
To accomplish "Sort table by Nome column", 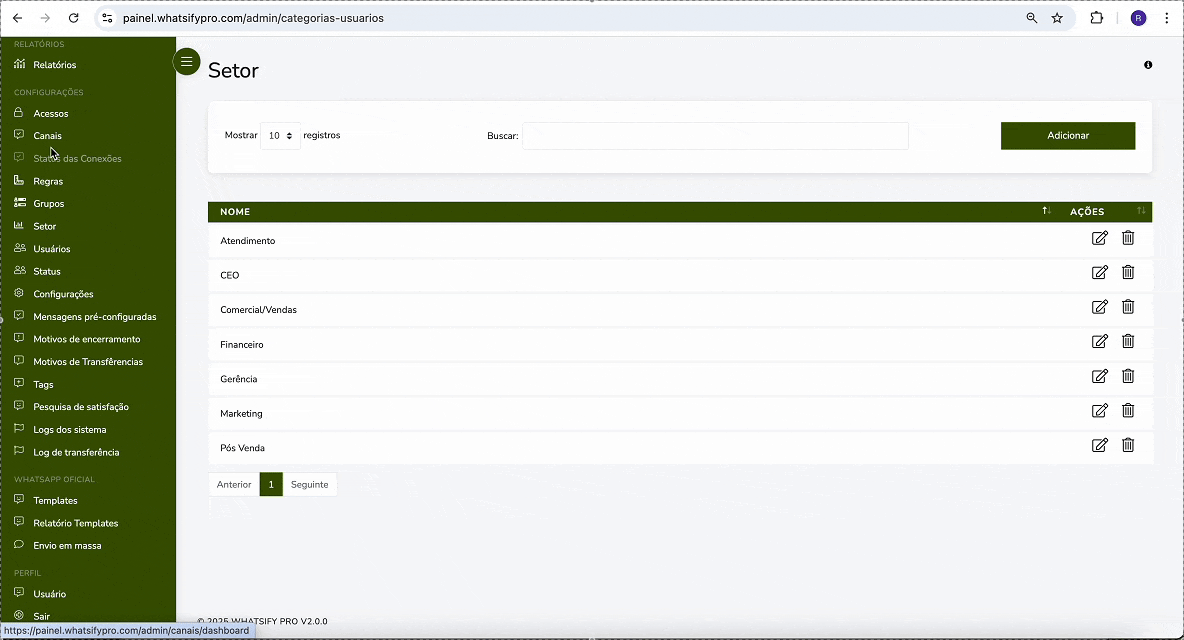I will 1046,211.
